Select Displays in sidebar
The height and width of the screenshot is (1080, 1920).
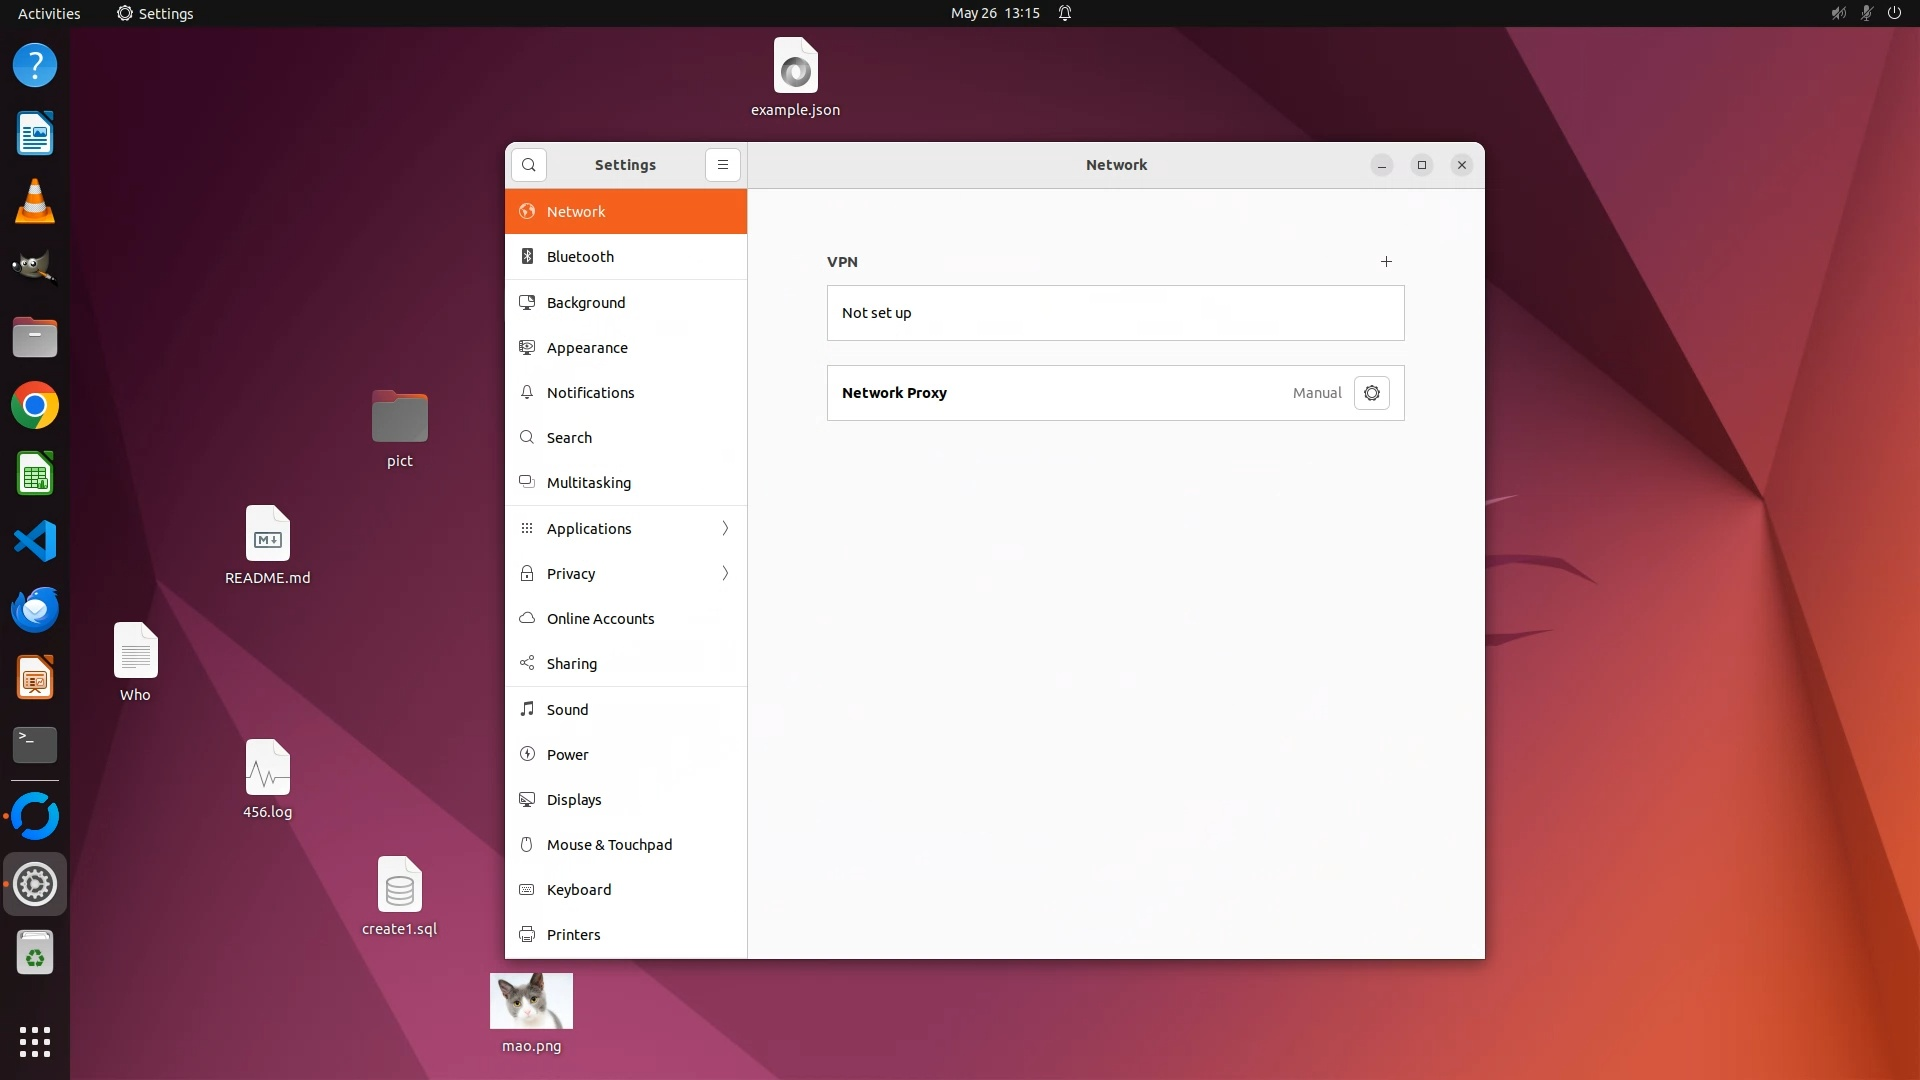(574, 800)
